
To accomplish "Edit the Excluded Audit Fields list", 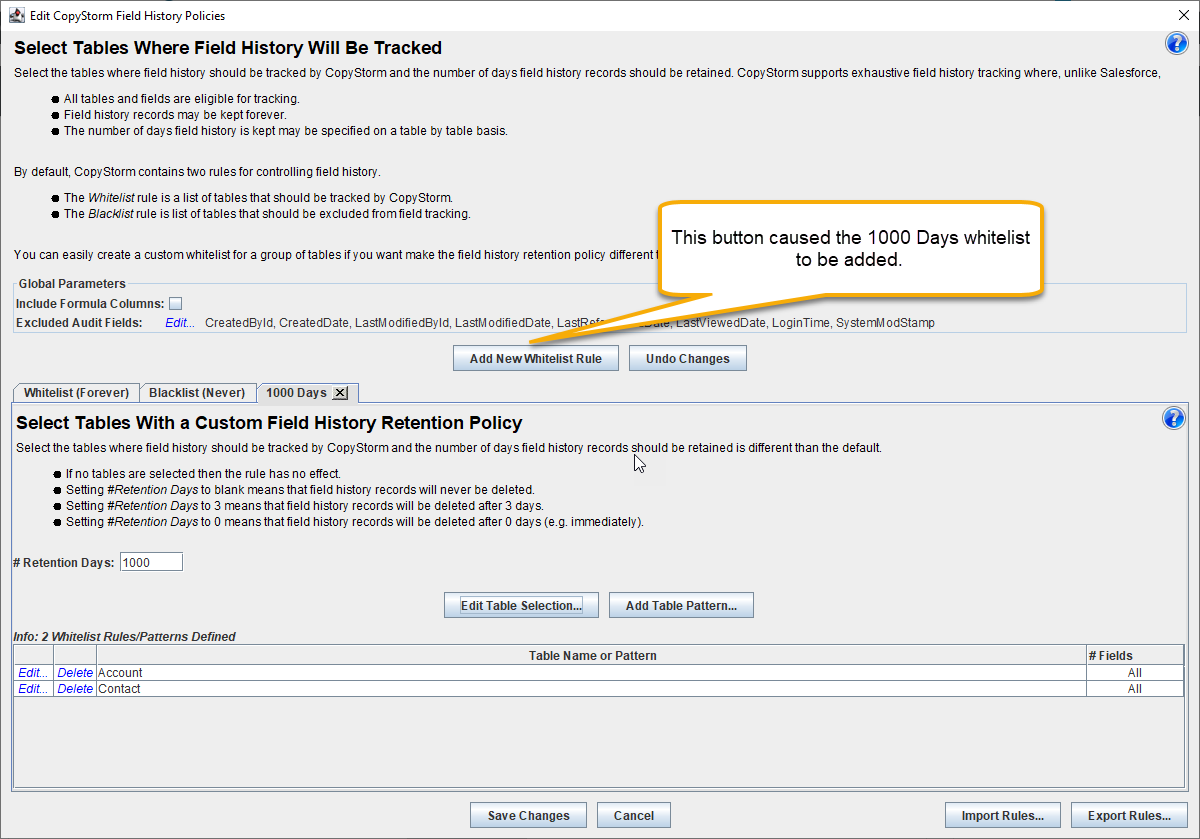I will tap(180, 322).
